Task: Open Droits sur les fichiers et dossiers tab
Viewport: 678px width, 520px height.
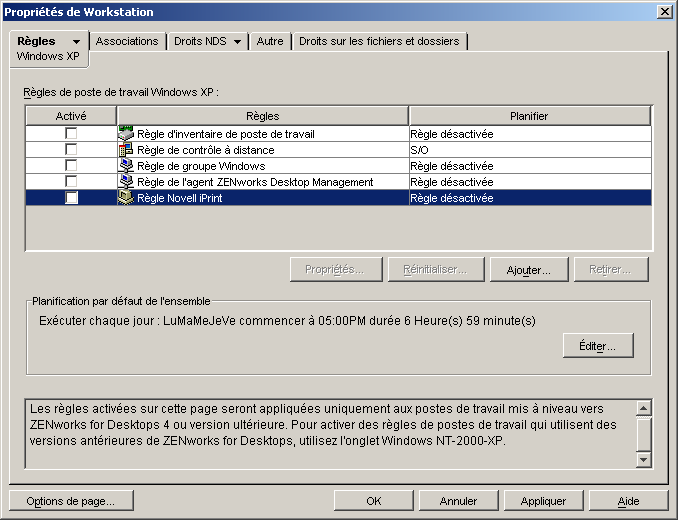Action: [x=379, y=41]
